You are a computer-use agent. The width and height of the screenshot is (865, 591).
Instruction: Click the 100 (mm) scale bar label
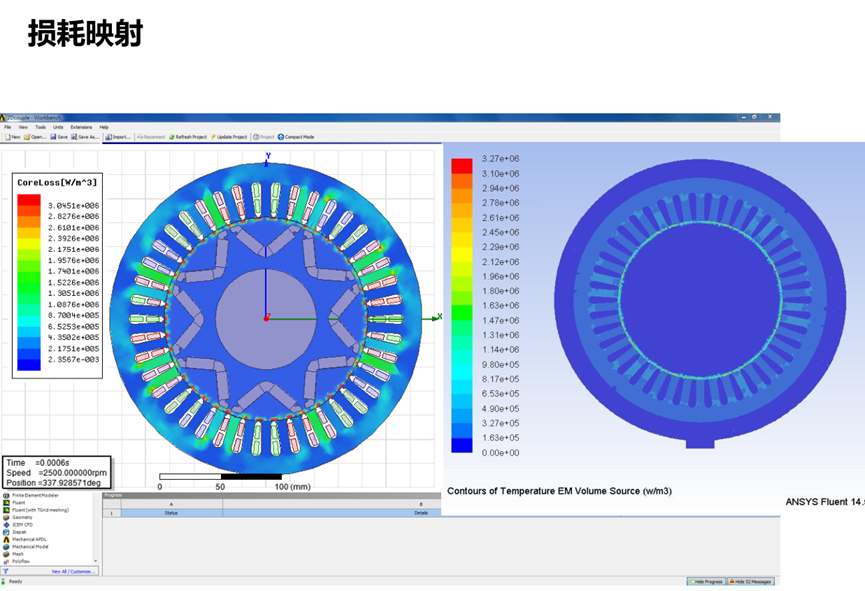pos(292,487)
